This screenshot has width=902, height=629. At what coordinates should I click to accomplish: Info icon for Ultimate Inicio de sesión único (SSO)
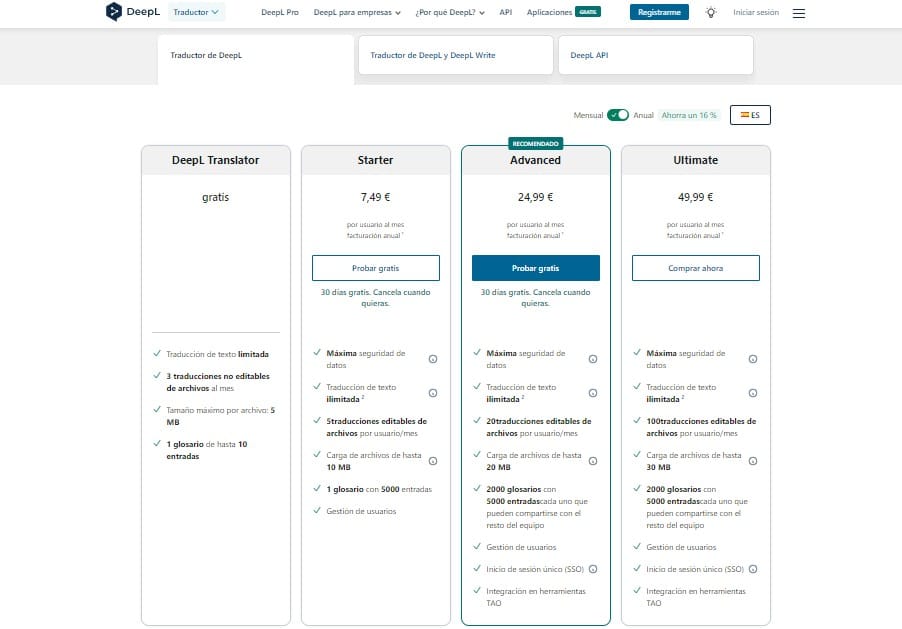[x=753, y=569]
